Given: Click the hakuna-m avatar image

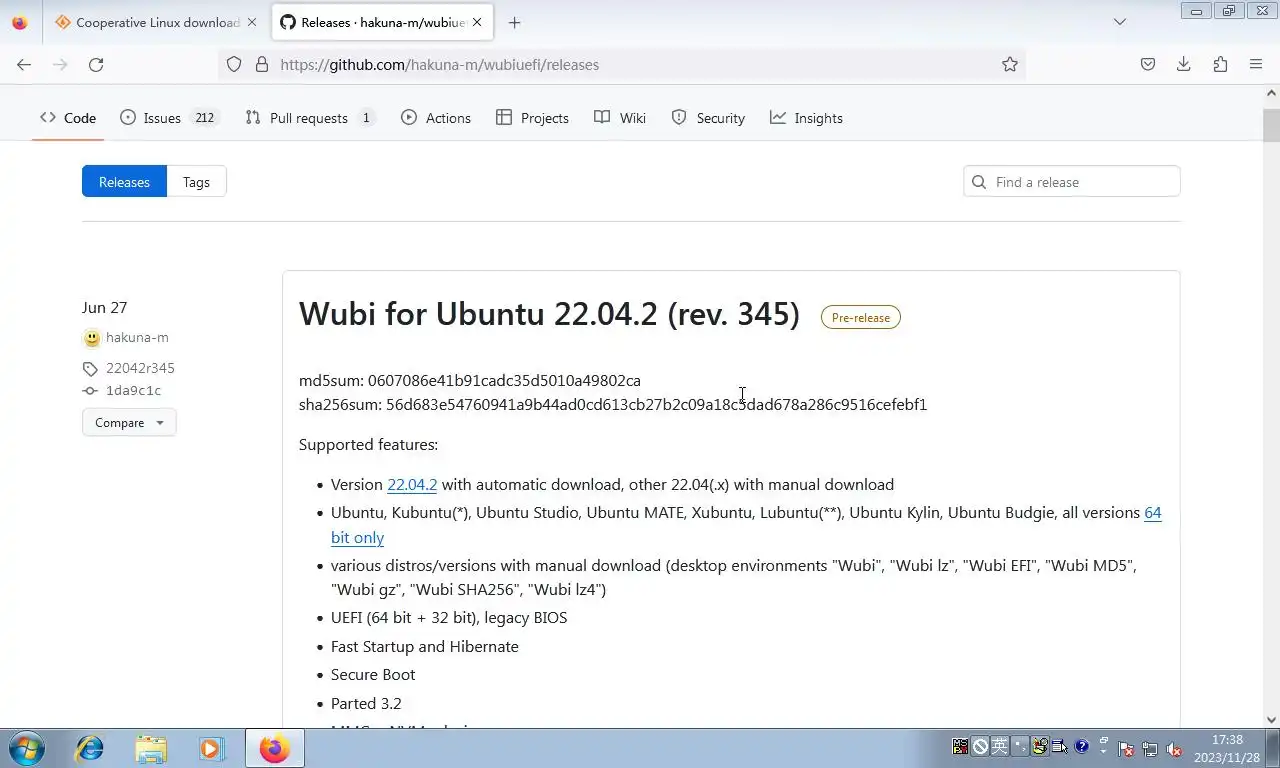Looking at the screenshot, I should point(92,338).
